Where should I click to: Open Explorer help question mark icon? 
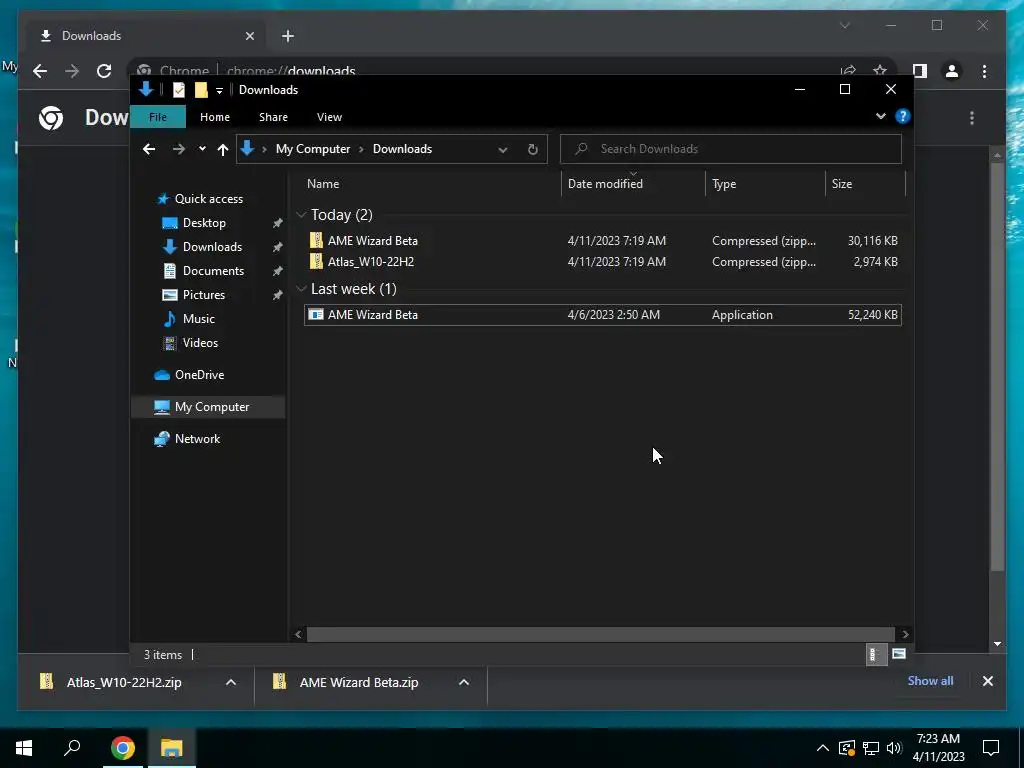coord(903,116)
